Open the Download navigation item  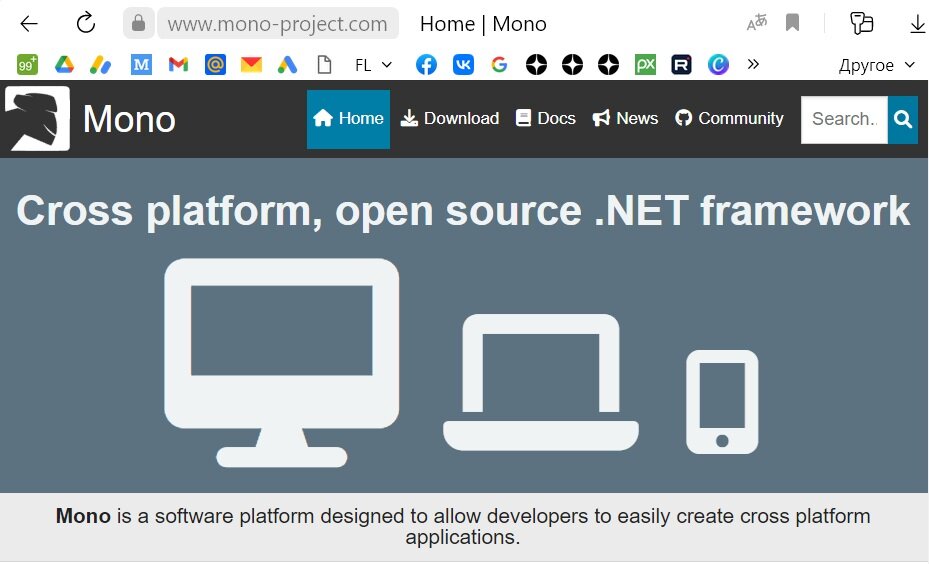click(450, 118)
